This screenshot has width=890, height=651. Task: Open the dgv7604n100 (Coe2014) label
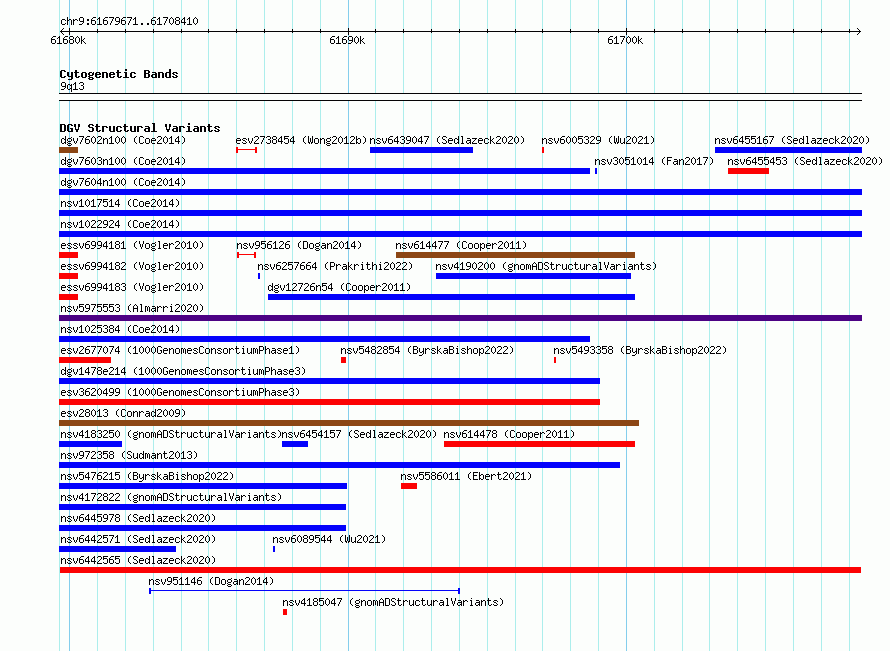point(123,182)
